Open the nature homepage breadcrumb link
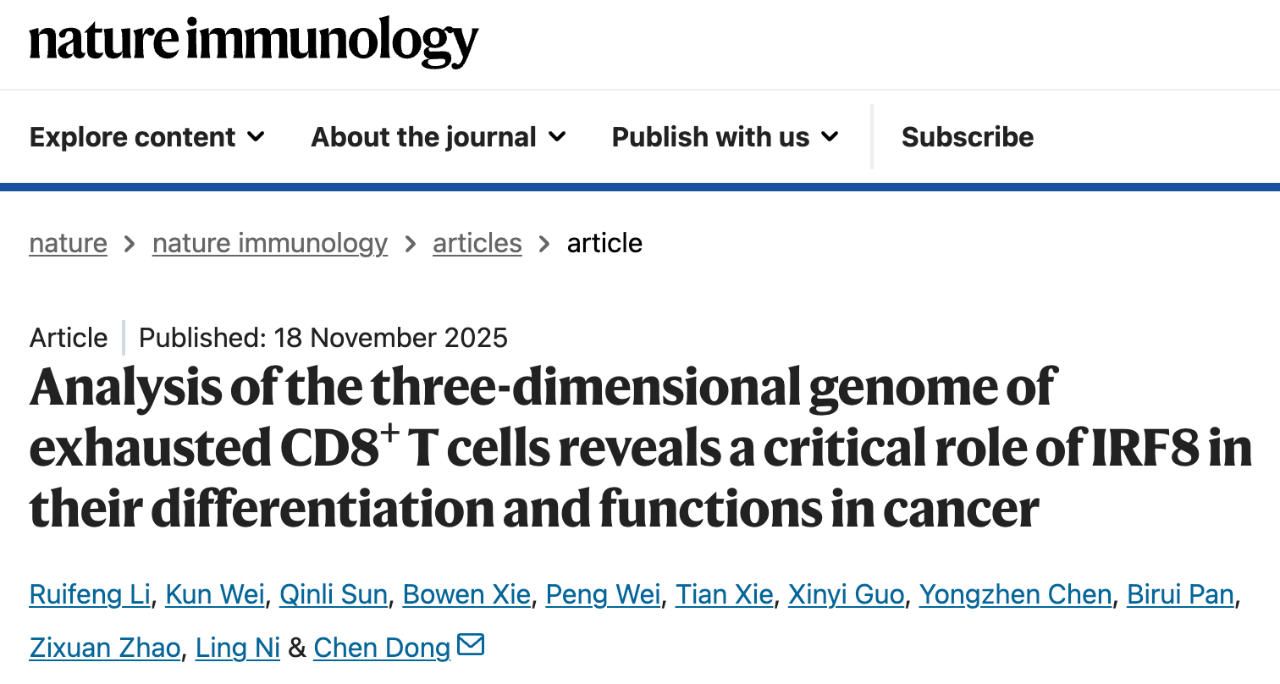 [x=67, y=242]
